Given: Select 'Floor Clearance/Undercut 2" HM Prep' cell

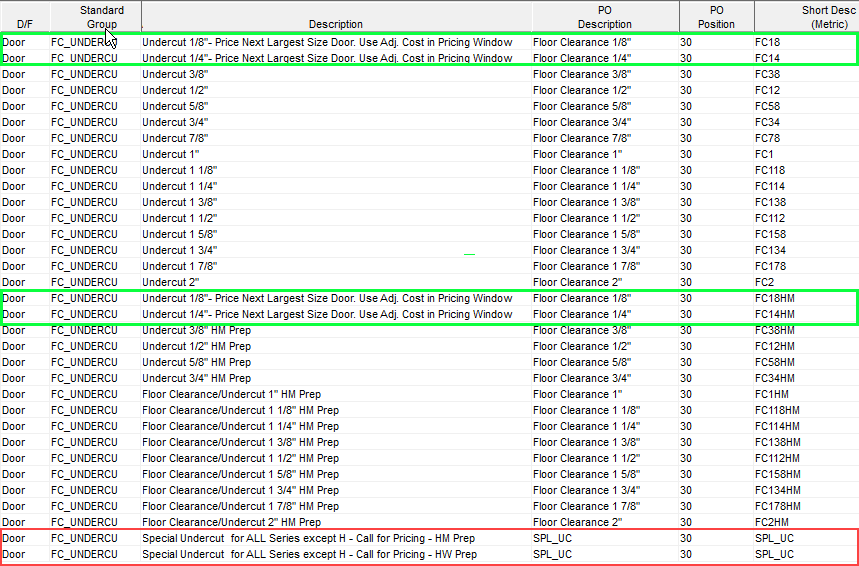Looking at the screenshot, I should pyautogui.click(x=336, y=522).
